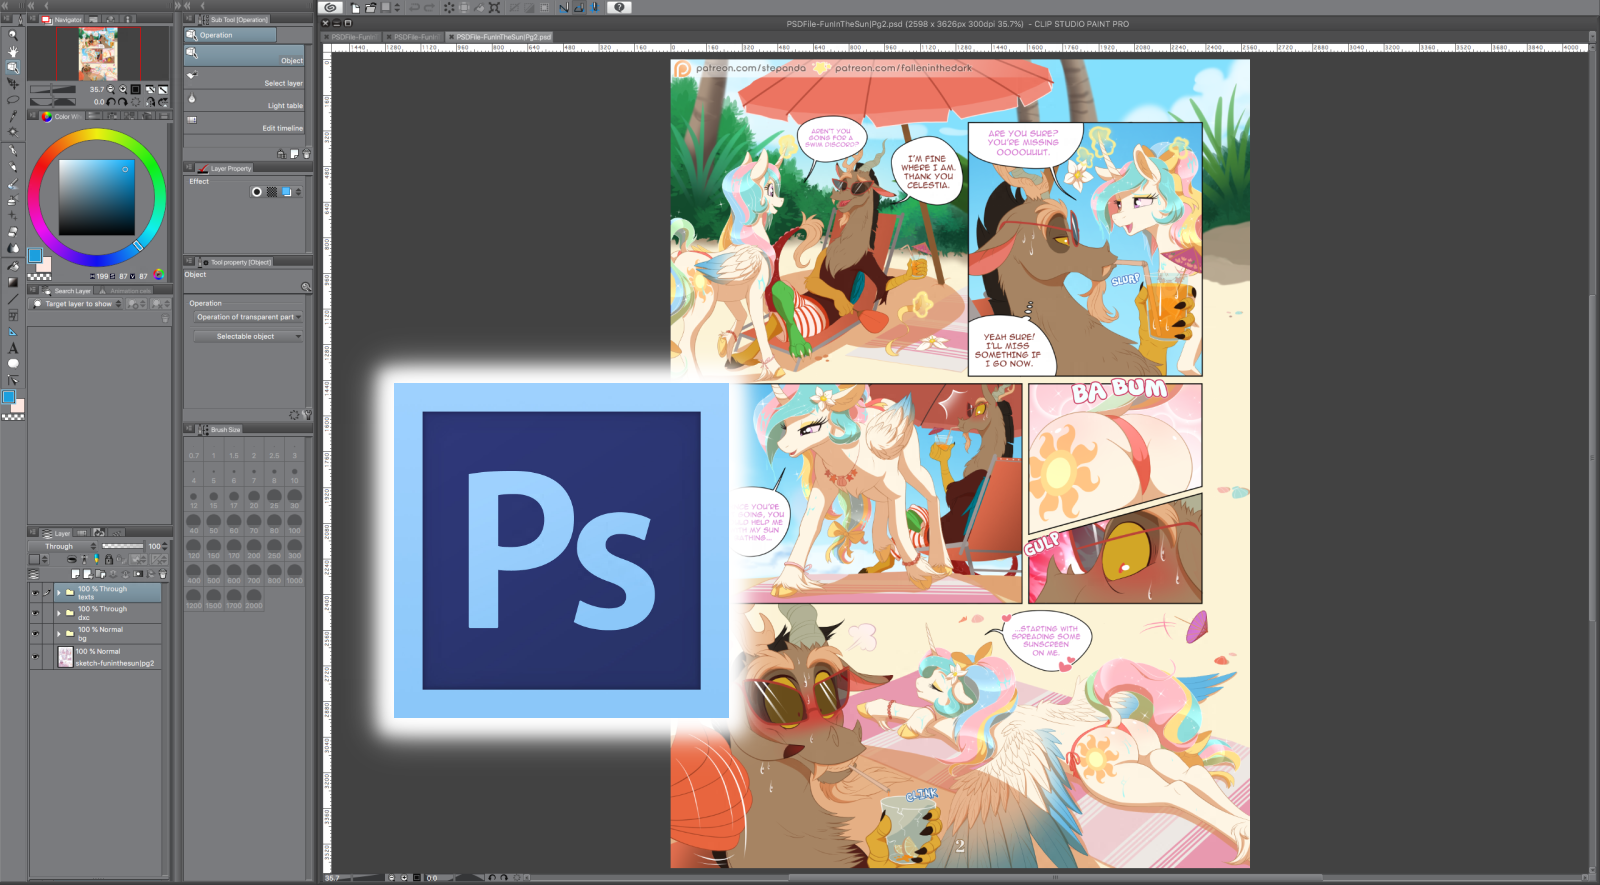This screenshot has width=1600, height=885.
Task: Open the Layer Property tab
Action: click(x=226, y=169)
